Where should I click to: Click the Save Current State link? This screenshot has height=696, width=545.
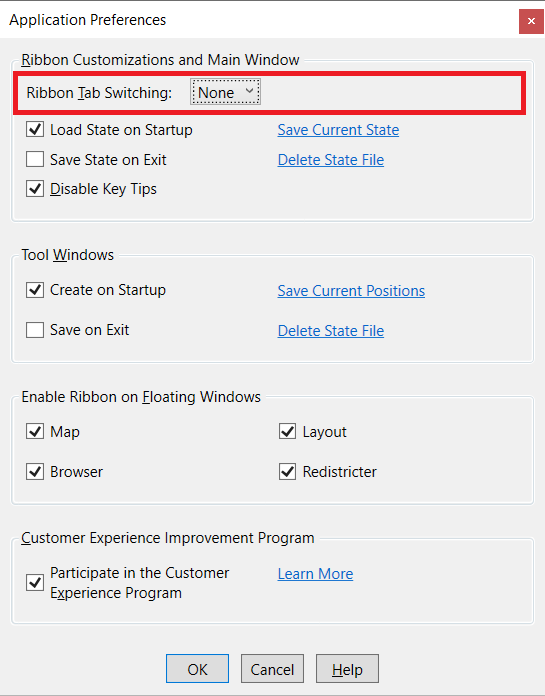(x=338, y=130)
